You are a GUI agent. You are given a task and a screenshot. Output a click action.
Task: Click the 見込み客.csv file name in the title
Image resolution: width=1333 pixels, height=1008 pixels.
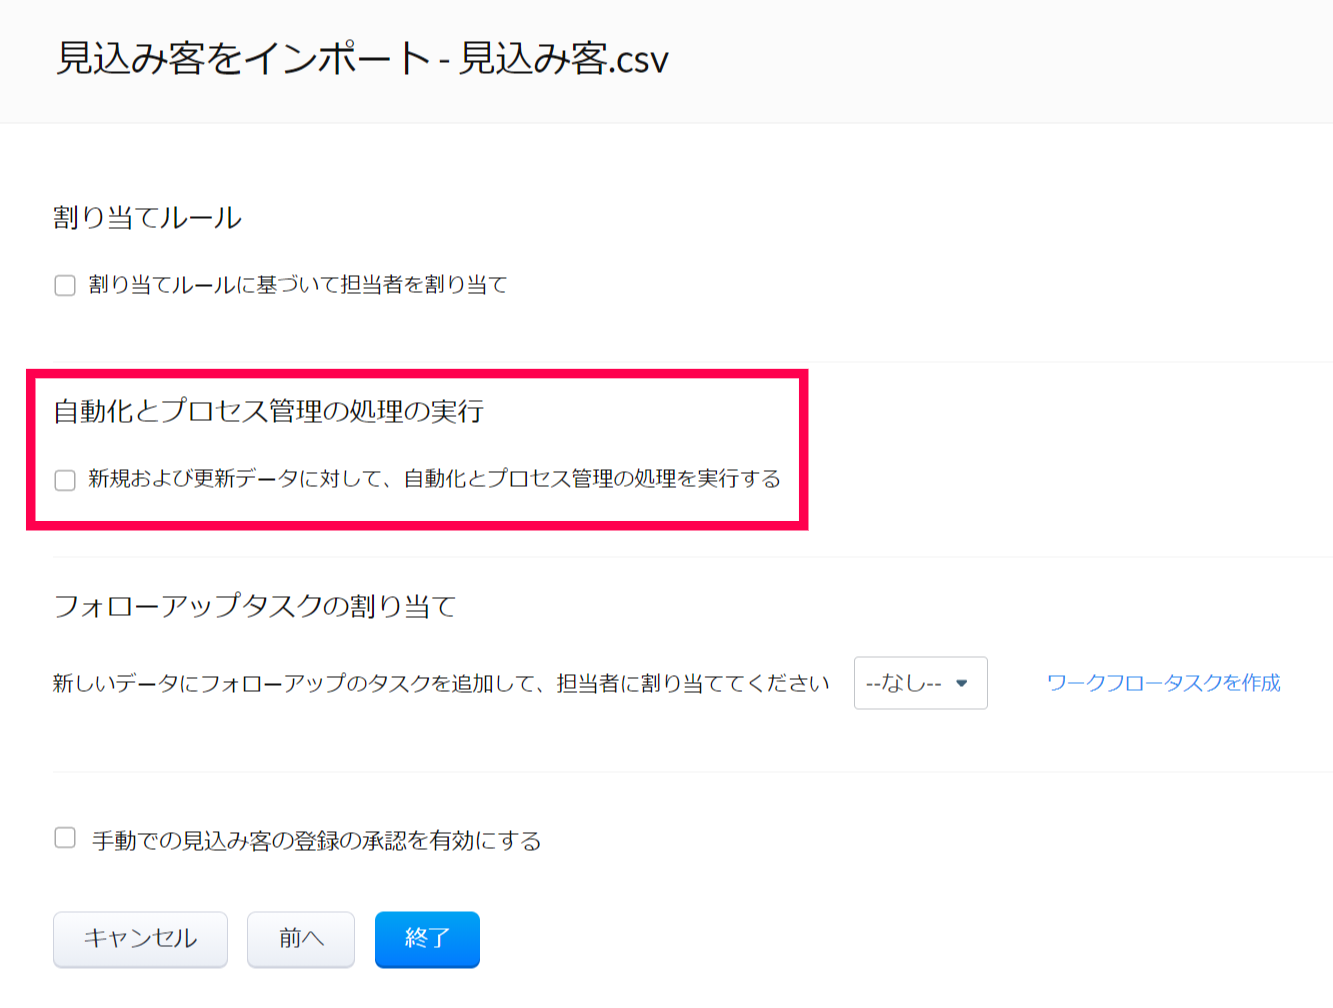click(563, 59)
